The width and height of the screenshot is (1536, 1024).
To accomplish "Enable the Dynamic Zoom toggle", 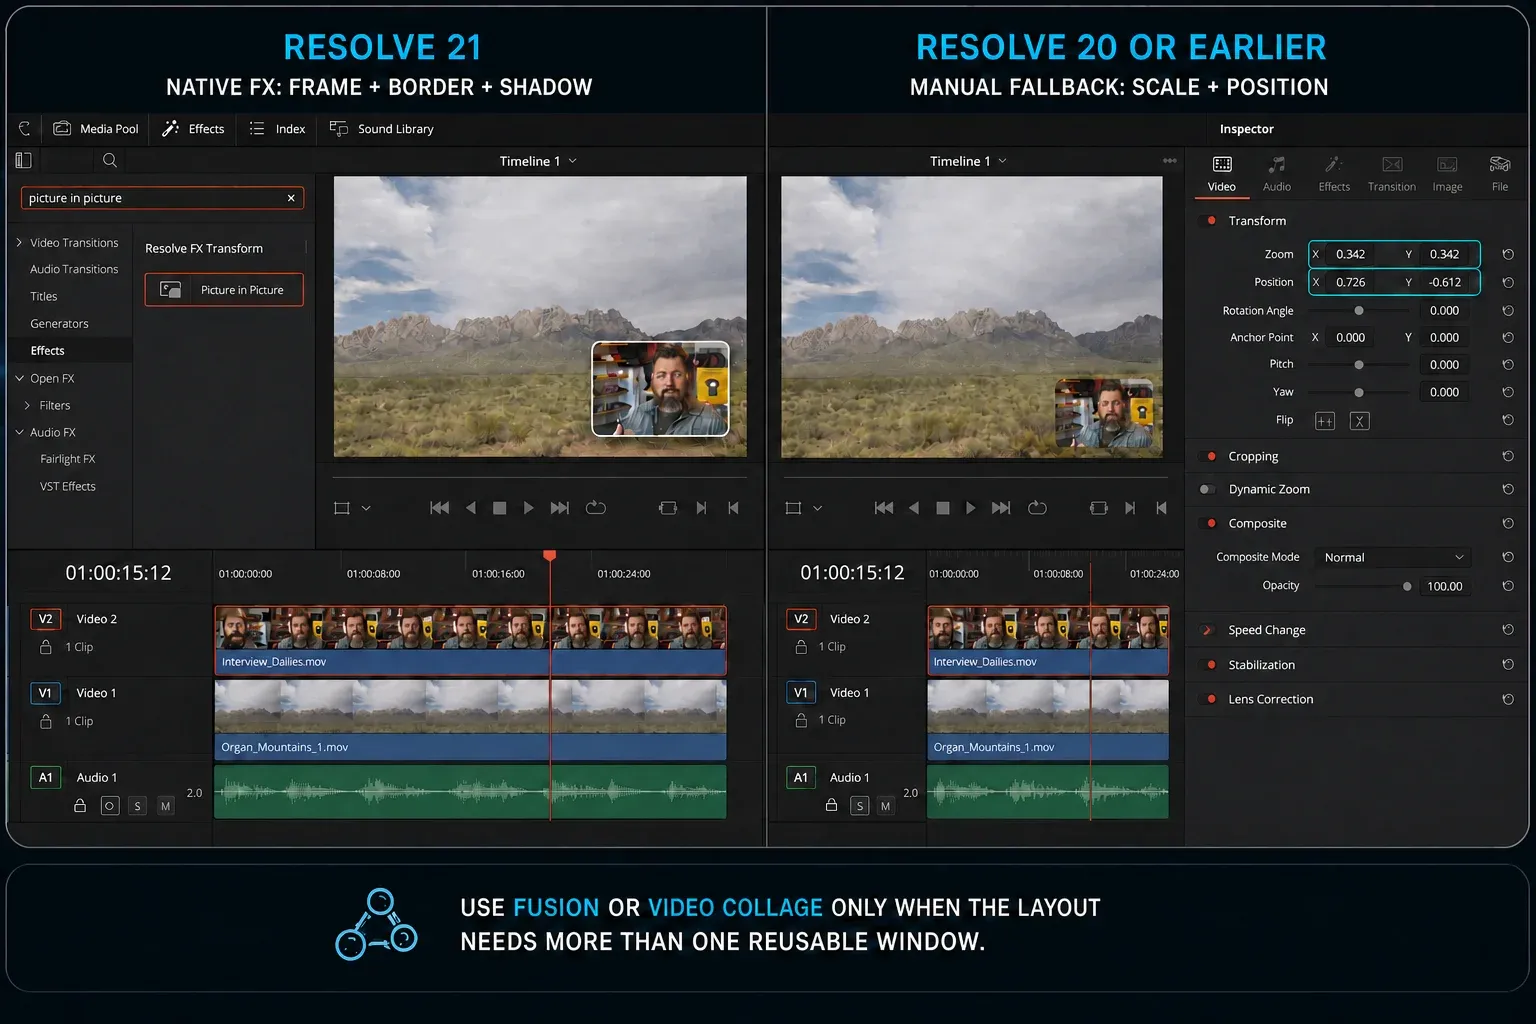I will pyautogui.click(x=1208, y=489).
